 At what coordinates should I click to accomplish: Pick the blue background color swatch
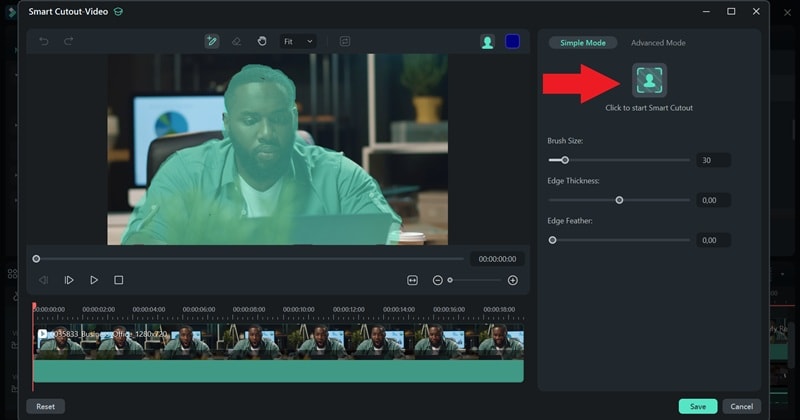tap(512, 41)
